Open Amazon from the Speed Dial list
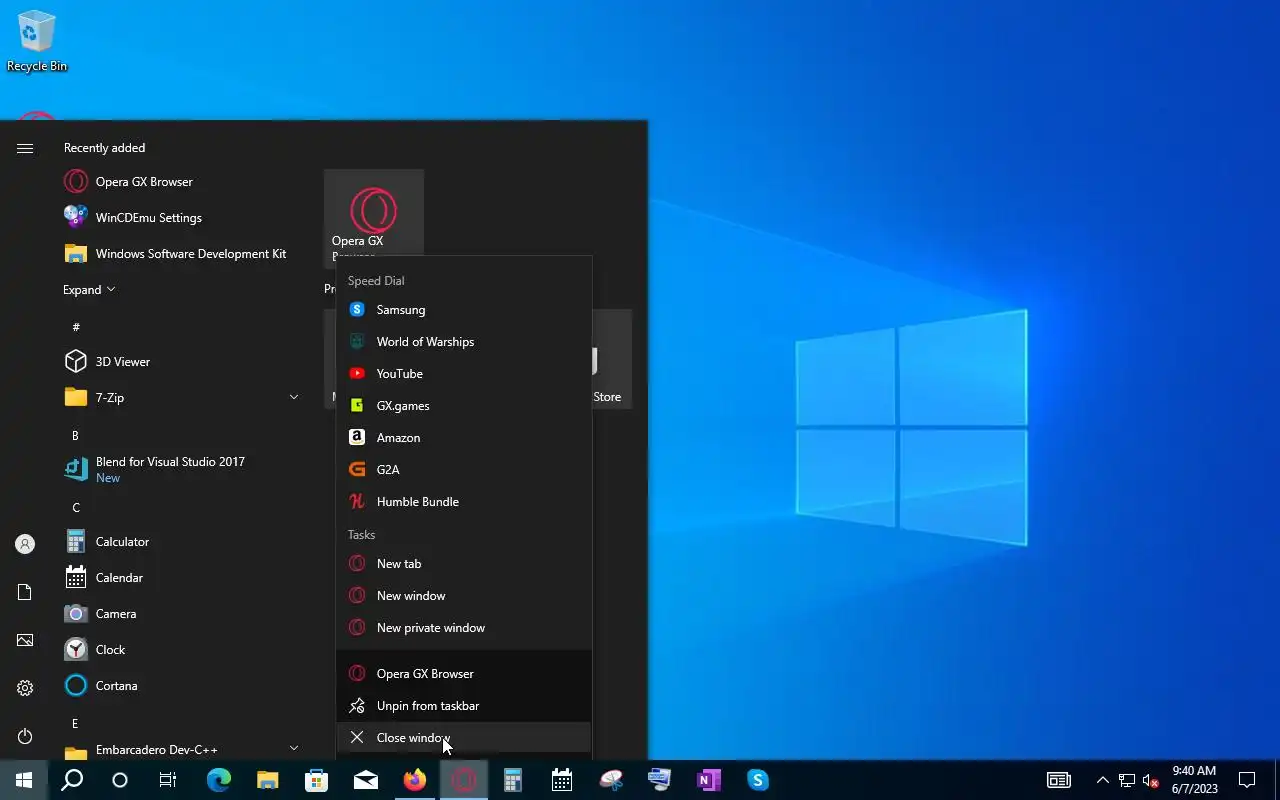The image size is (1280, 800). tap(464, 438)
